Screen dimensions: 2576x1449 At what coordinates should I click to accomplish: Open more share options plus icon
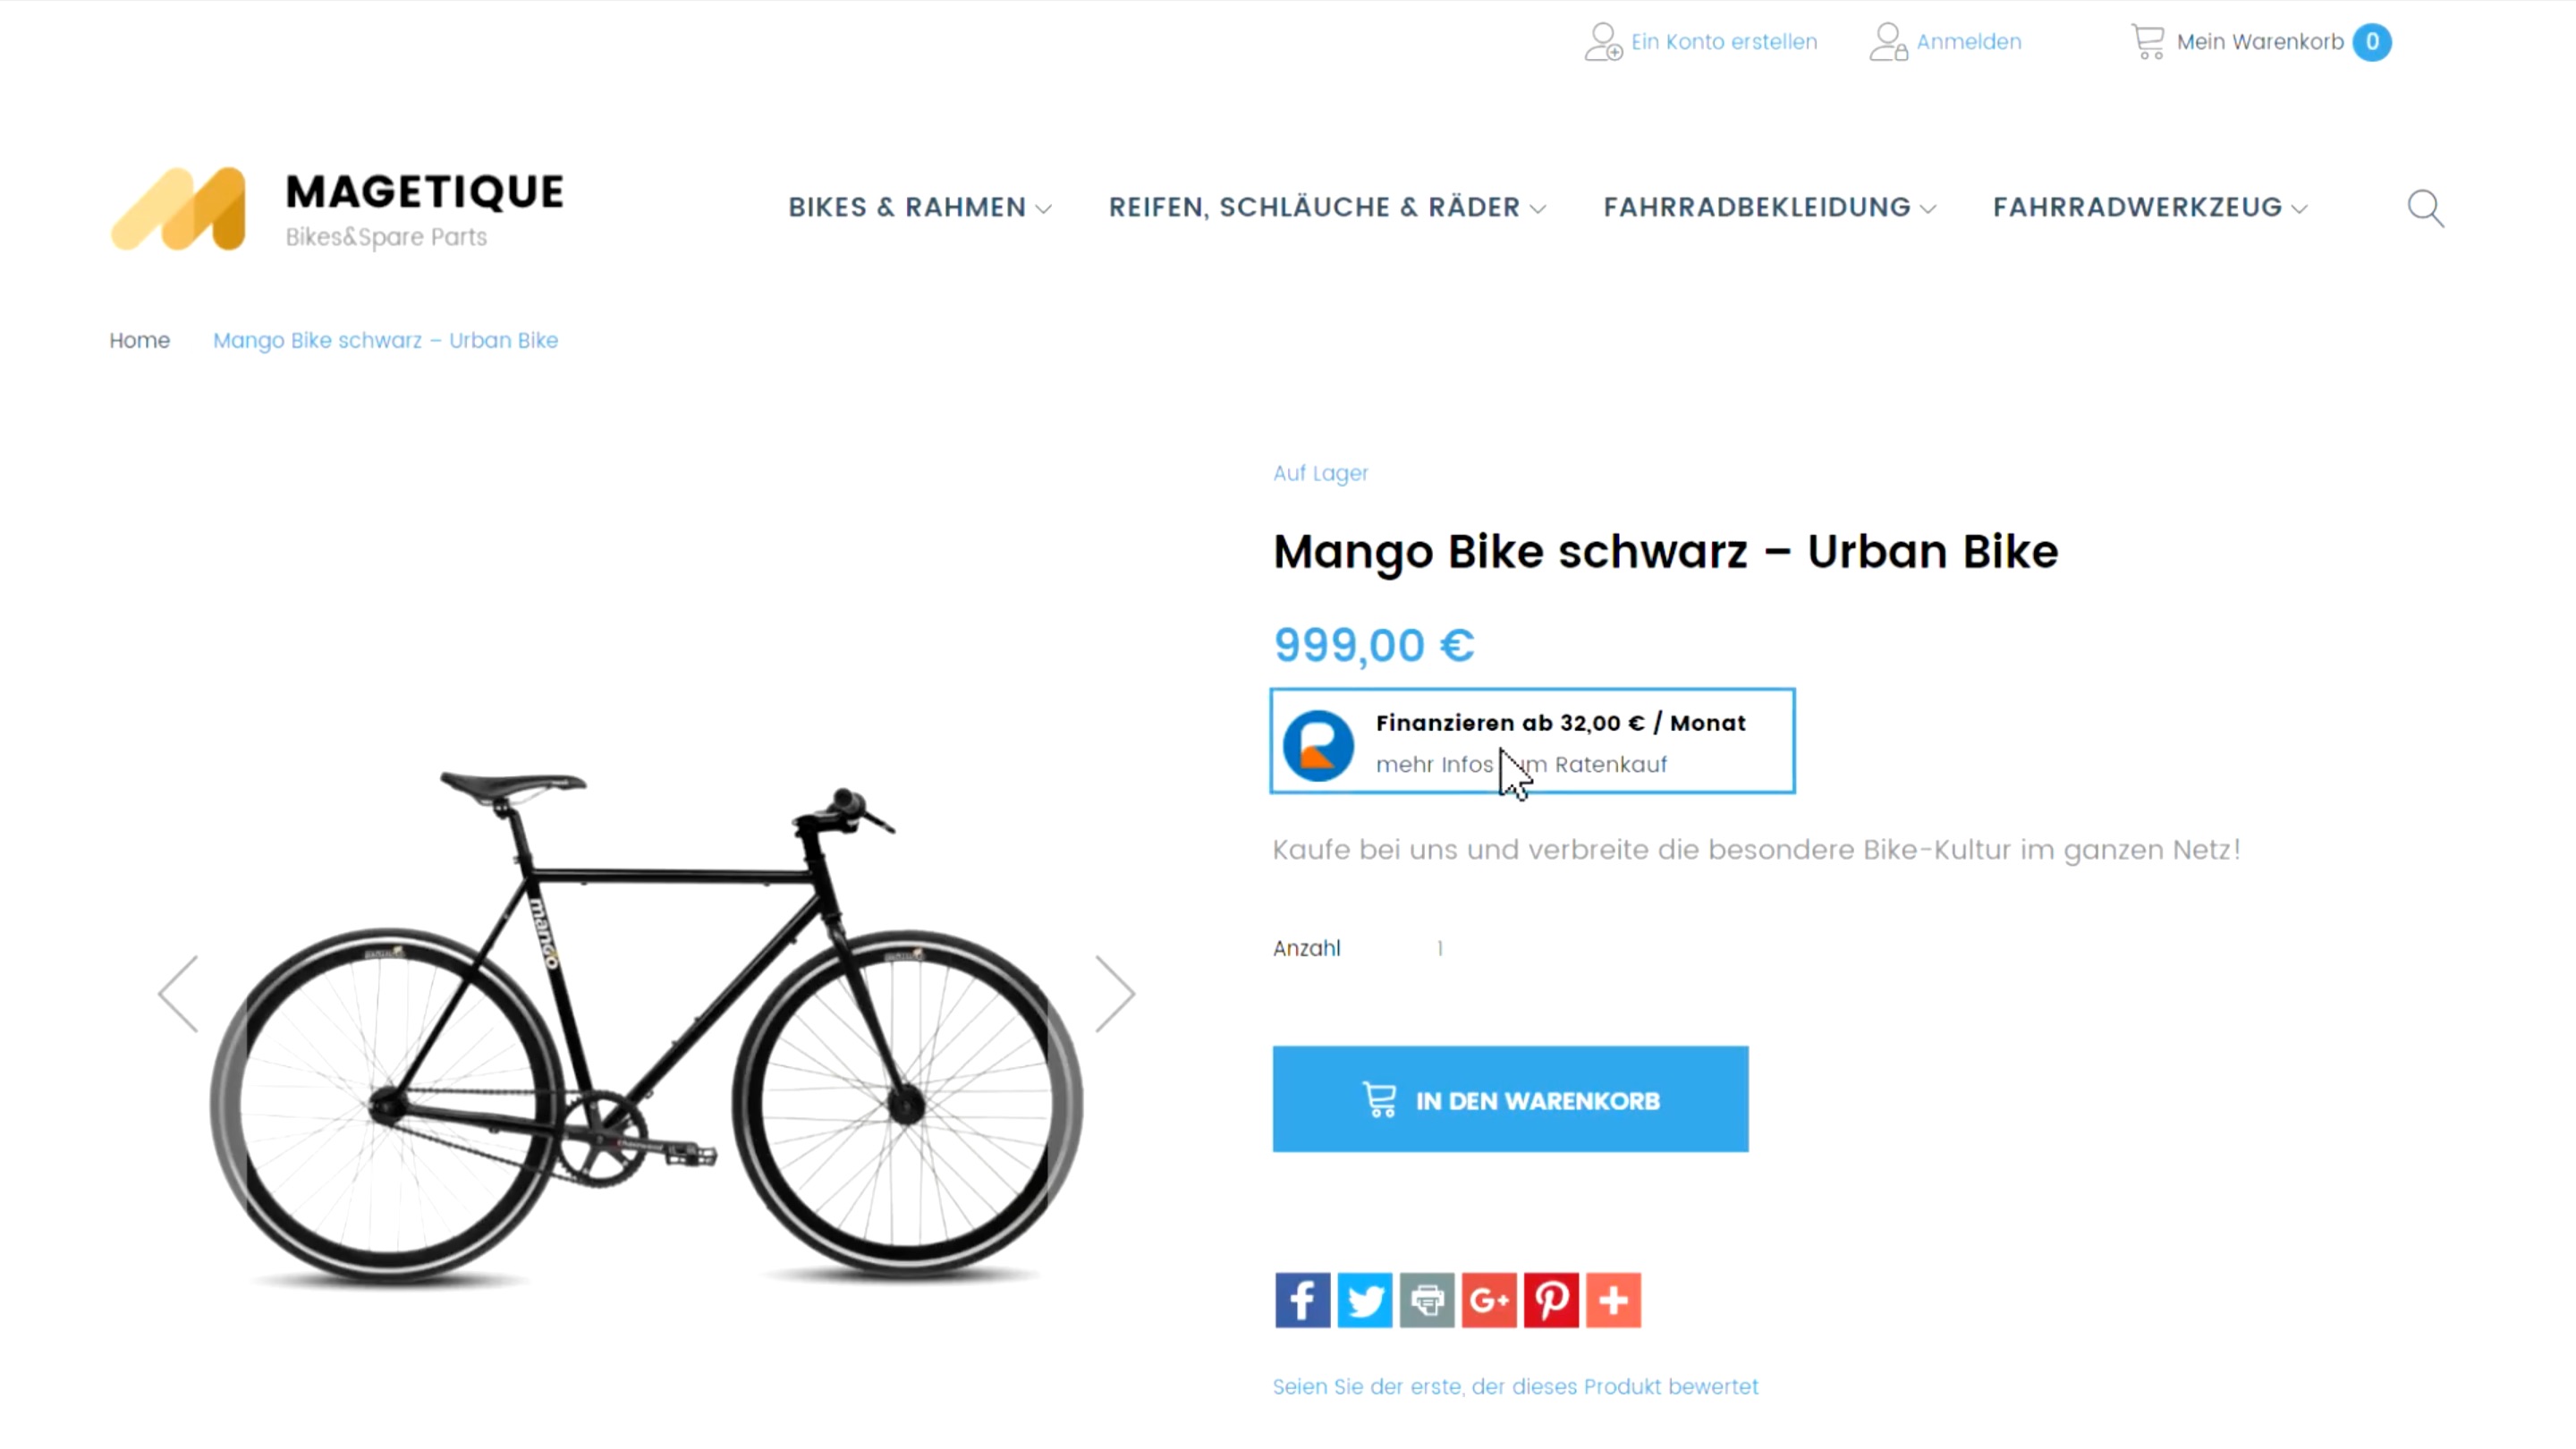pos(1613,1300)
